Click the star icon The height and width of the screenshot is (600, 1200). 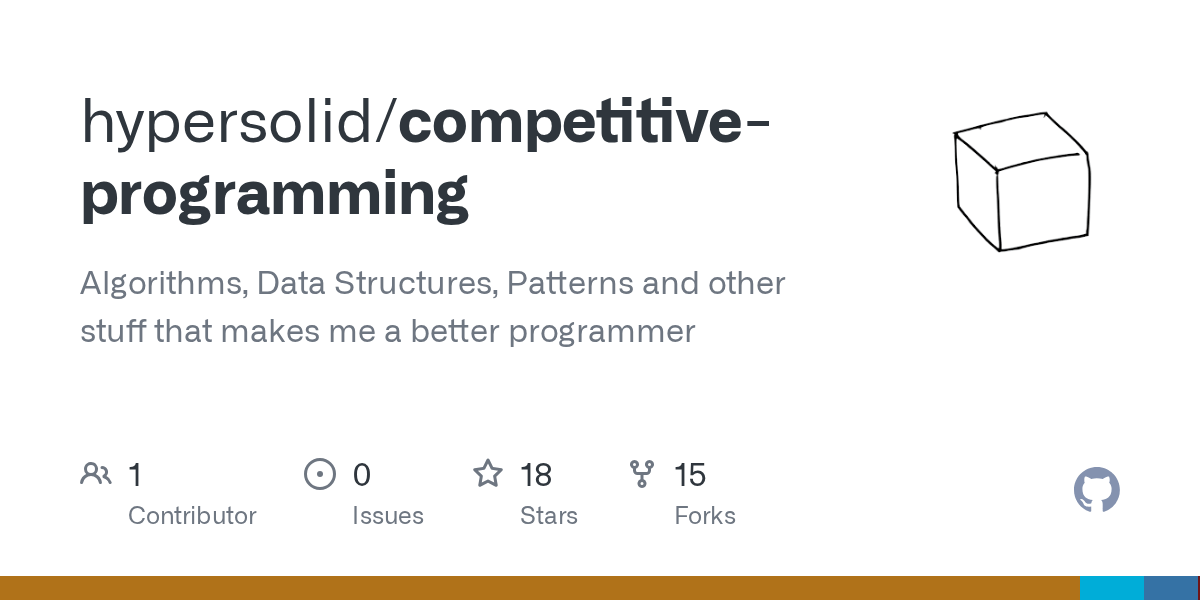point(487,474)
